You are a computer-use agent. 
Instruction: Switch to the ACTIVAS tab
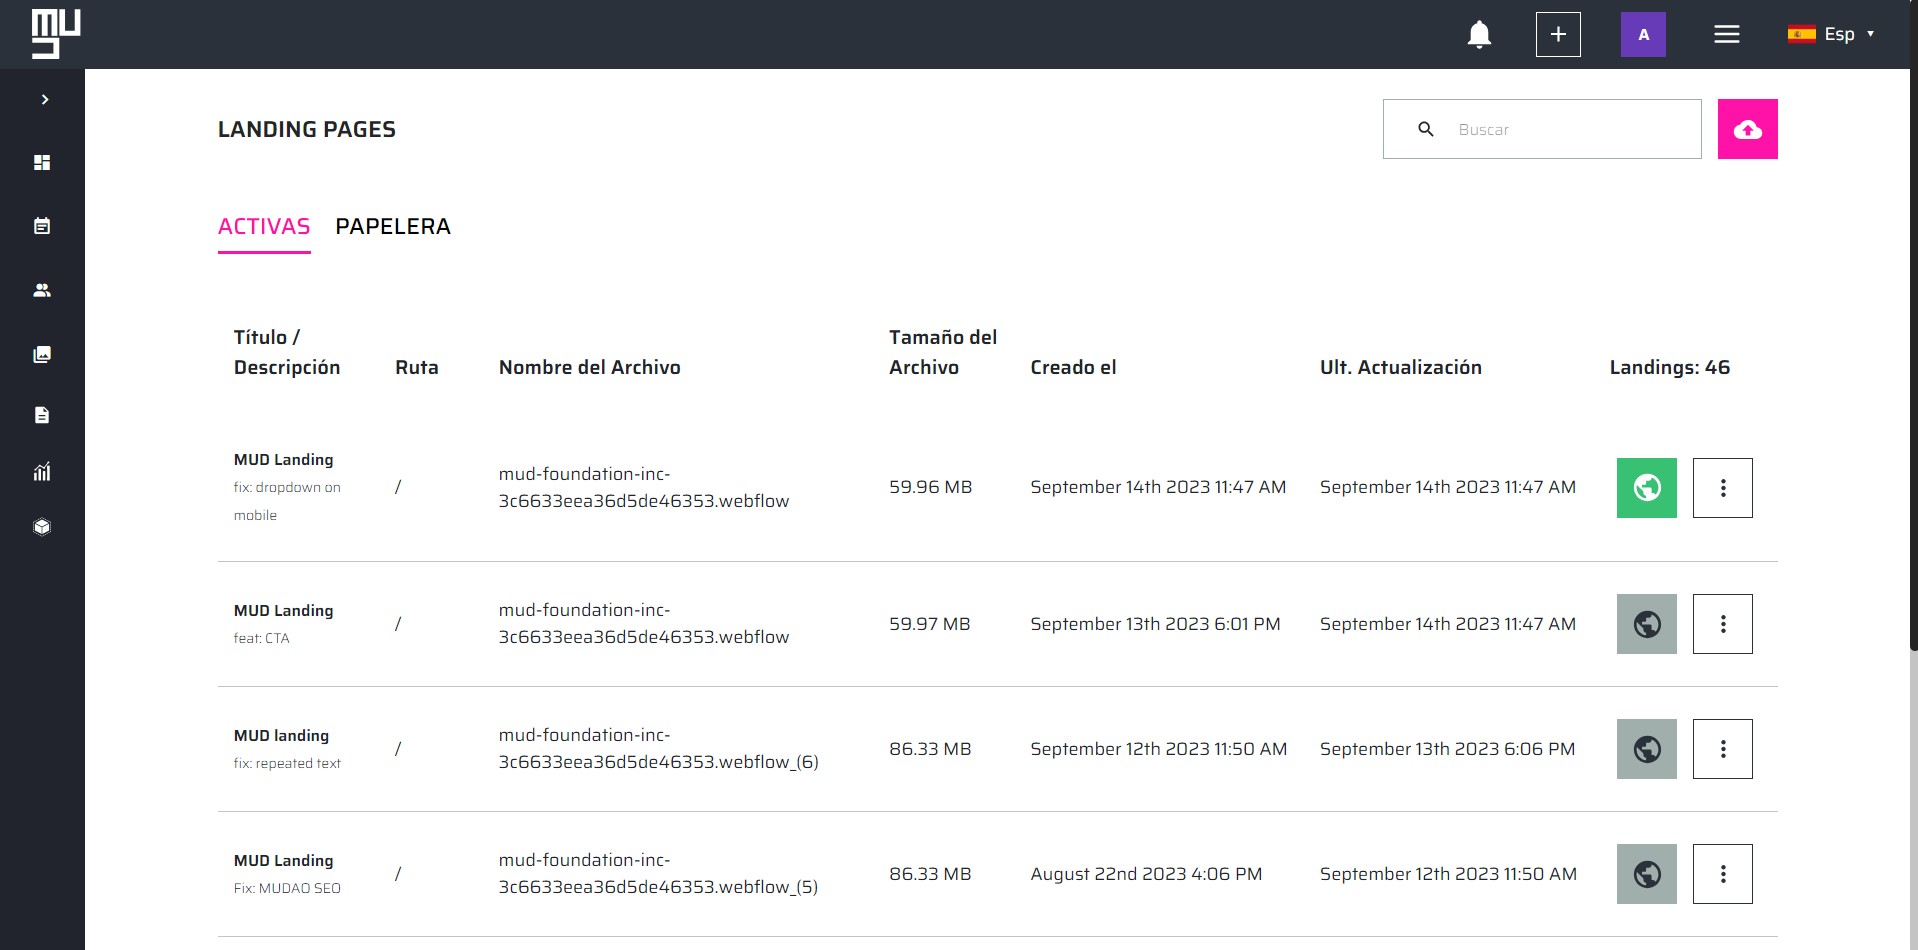[264, 227]
